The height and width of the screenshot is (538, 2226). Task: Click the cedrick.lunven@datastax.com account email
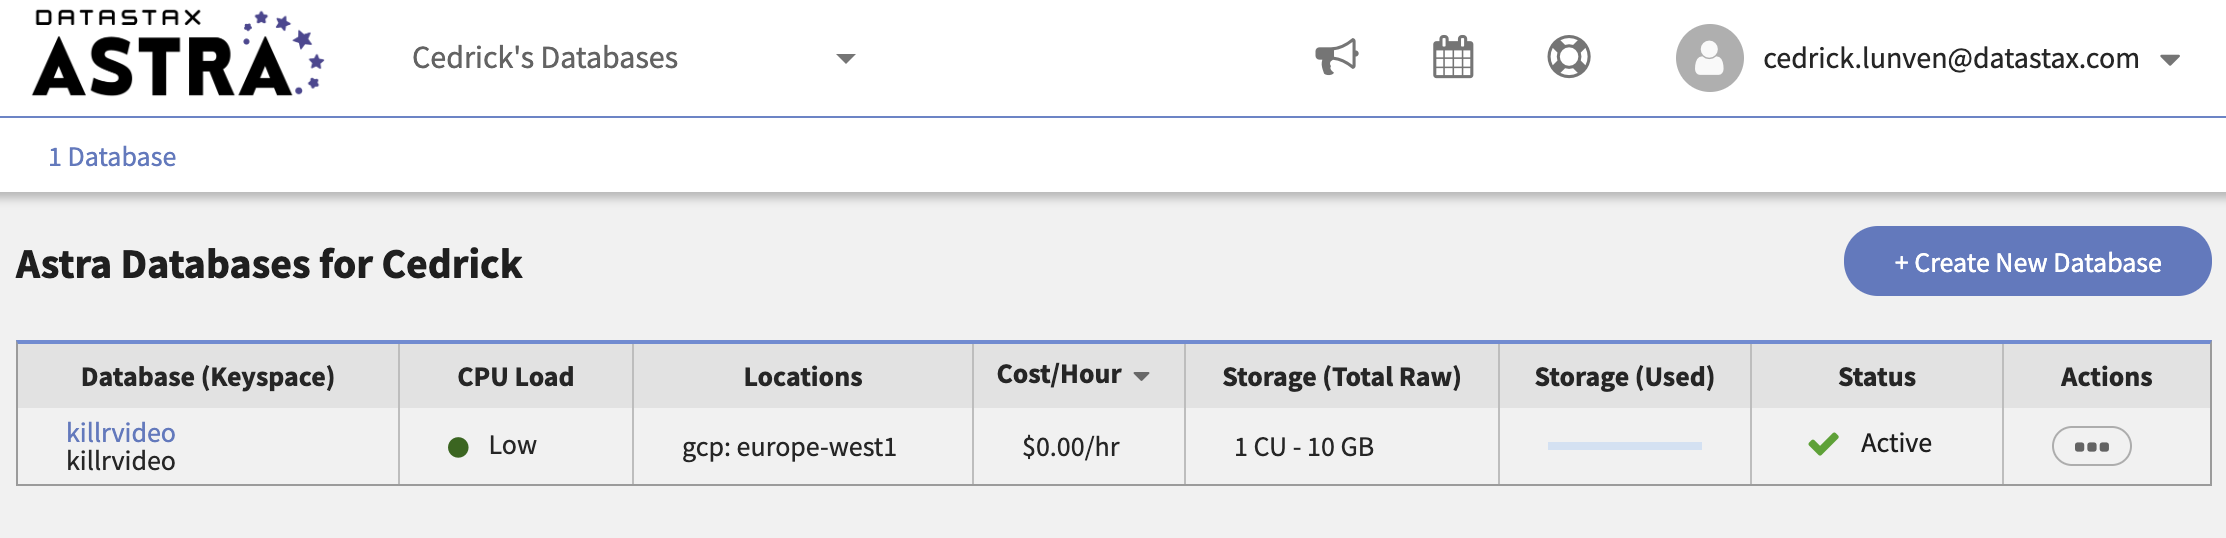(1950, 59)
